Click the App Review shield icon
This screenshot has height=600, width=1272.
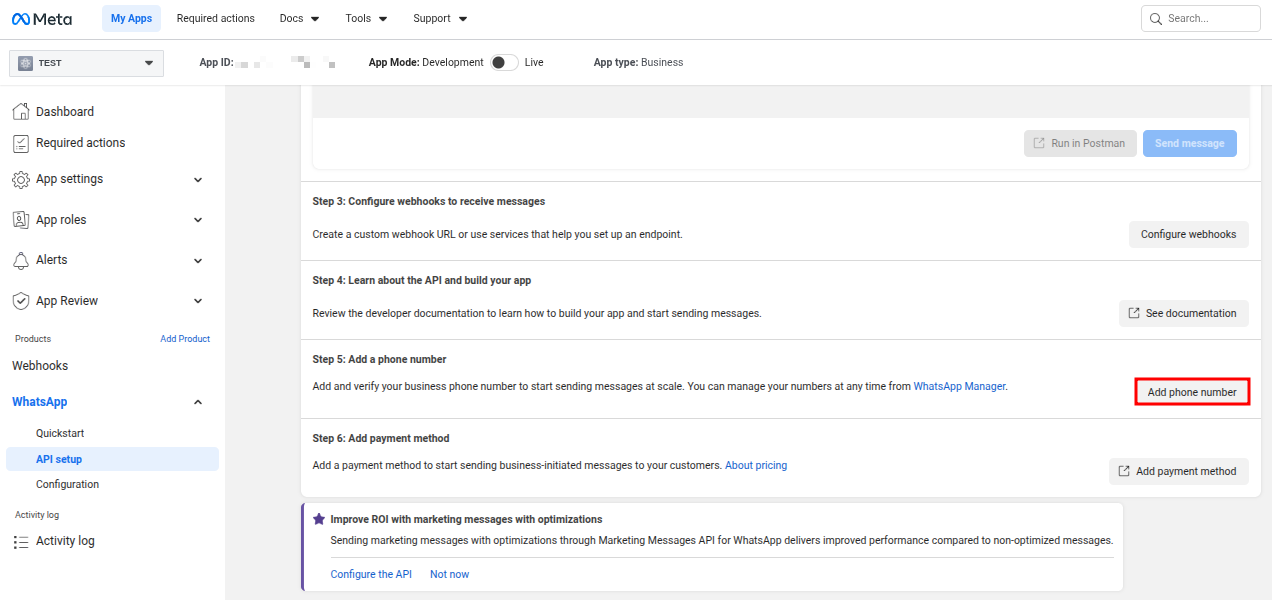pyautogui.click(x=20, y=301)
